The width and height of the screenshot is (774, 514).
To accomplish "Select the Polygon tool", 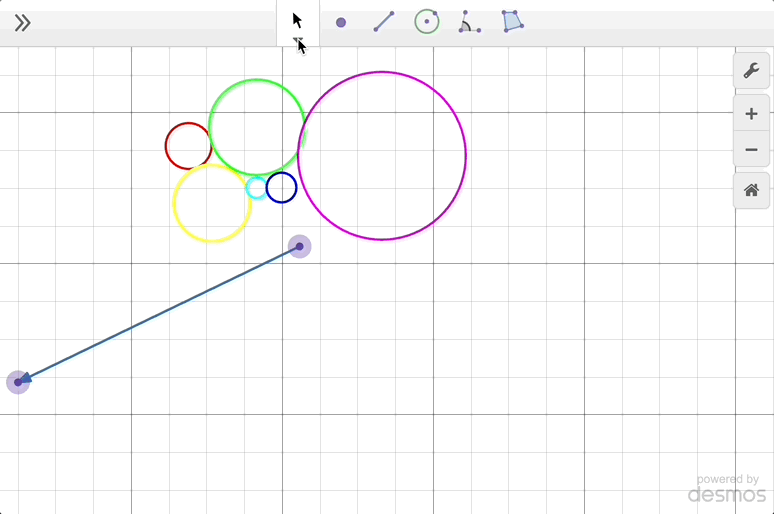I will [512, 22].
